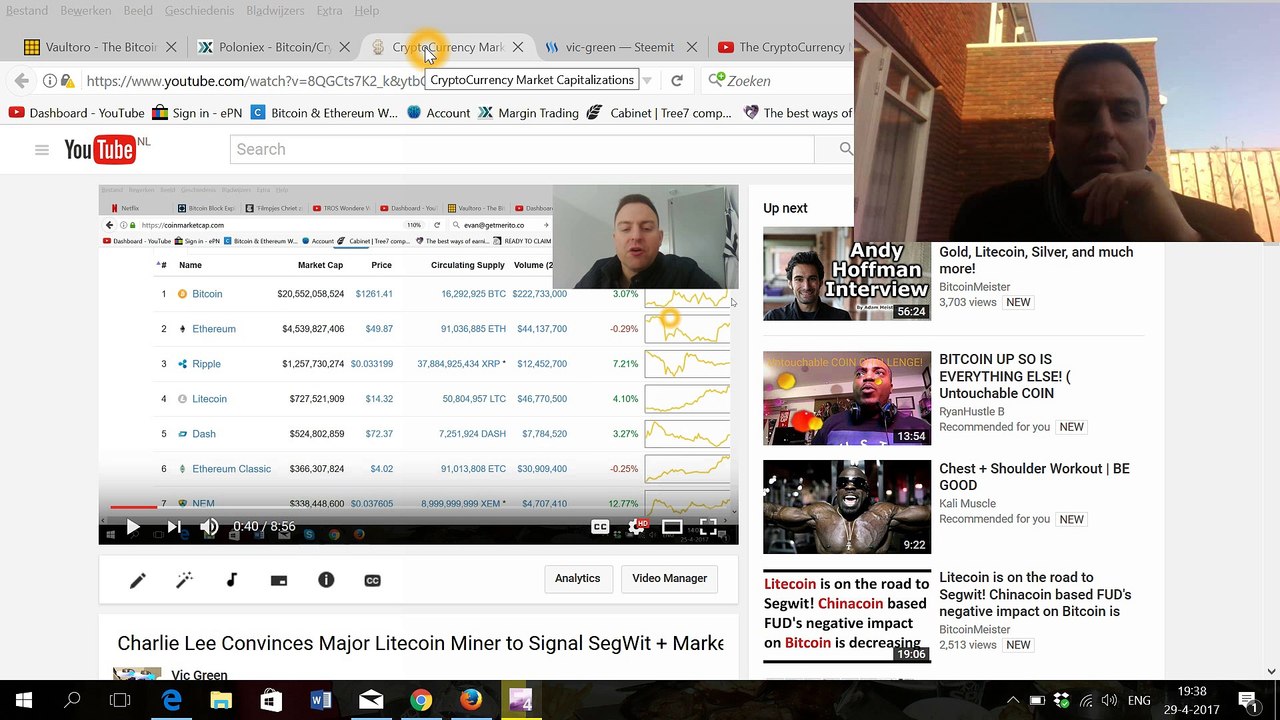The image size is (1280, 720).
Task: Toggle subtitles in the video player bar
Action: (600, 527)
